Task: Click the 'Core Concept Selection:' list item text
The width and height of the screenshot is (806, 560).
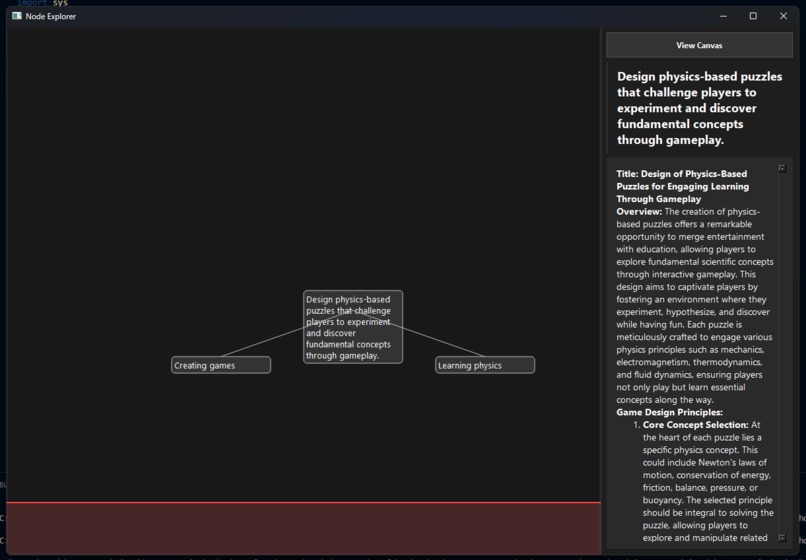Action: pyautogui.click(x=695, y=425)
